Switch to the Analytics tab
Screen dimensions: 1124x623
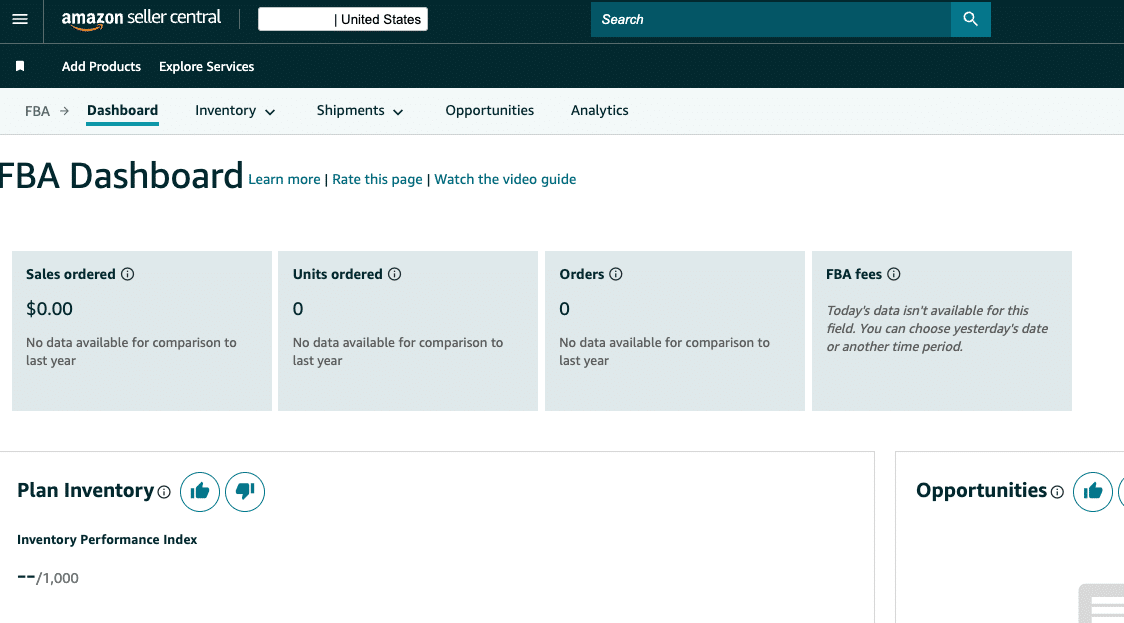[599, 111]
